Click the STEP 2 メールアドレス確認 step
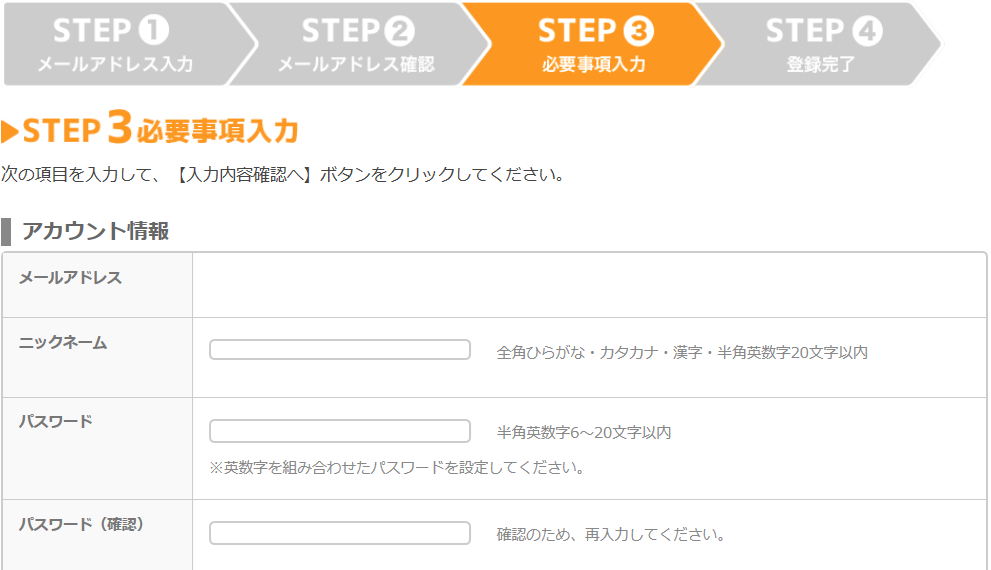991x570 pixels. (x=357, y=44)
